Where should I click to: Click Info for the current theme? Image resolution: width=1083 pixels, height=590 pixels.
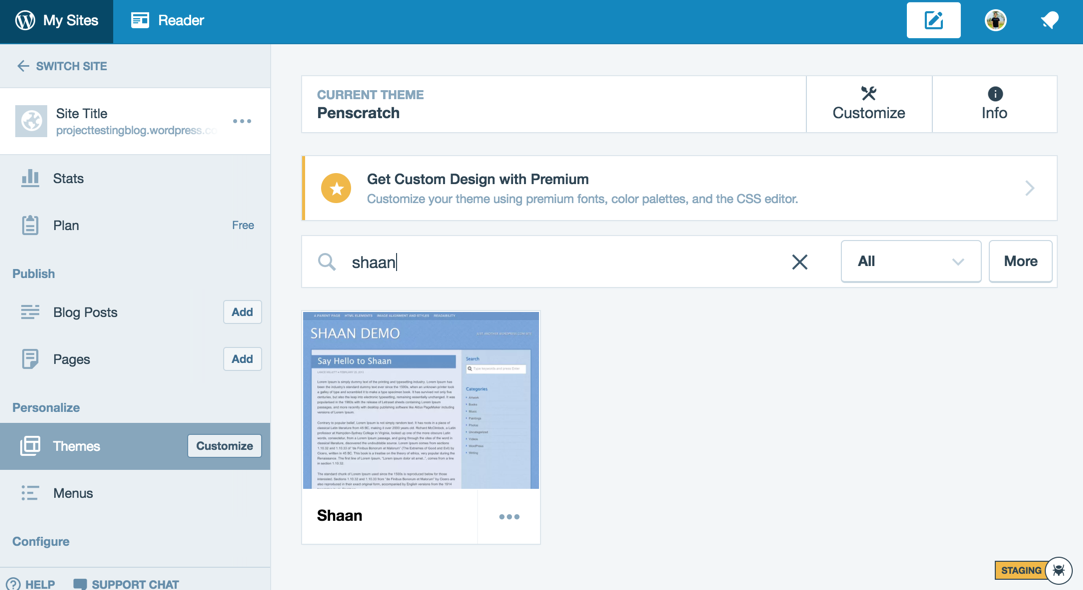tap(995, 104)
